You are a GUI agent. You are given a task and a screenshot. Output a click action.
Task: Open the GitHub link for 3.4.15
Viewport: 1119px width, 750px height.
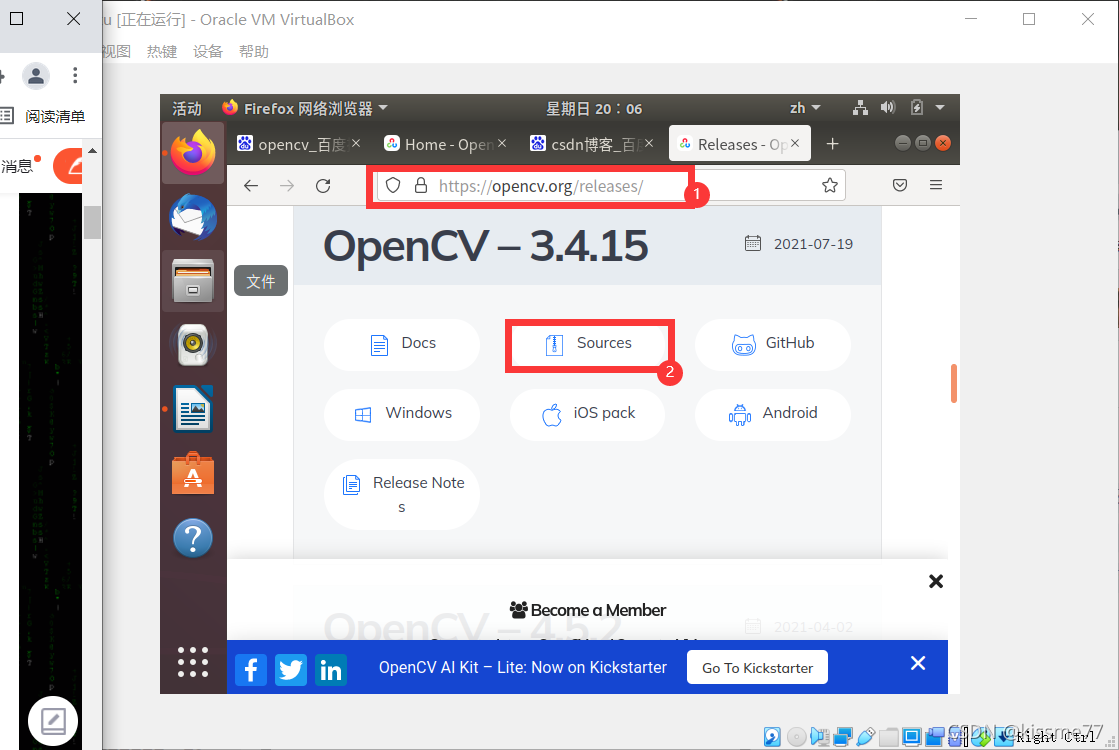773,345
